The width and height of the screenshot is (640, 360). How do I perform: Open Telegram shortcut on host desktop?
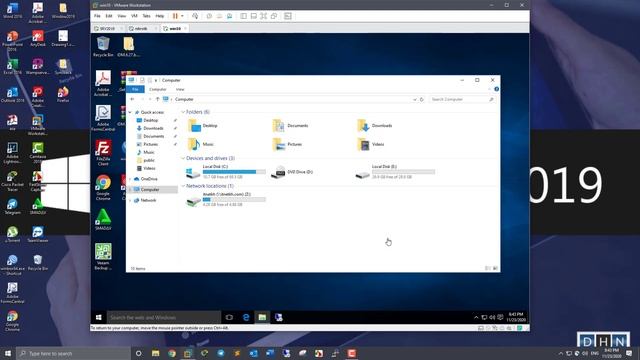coord(12,207)
